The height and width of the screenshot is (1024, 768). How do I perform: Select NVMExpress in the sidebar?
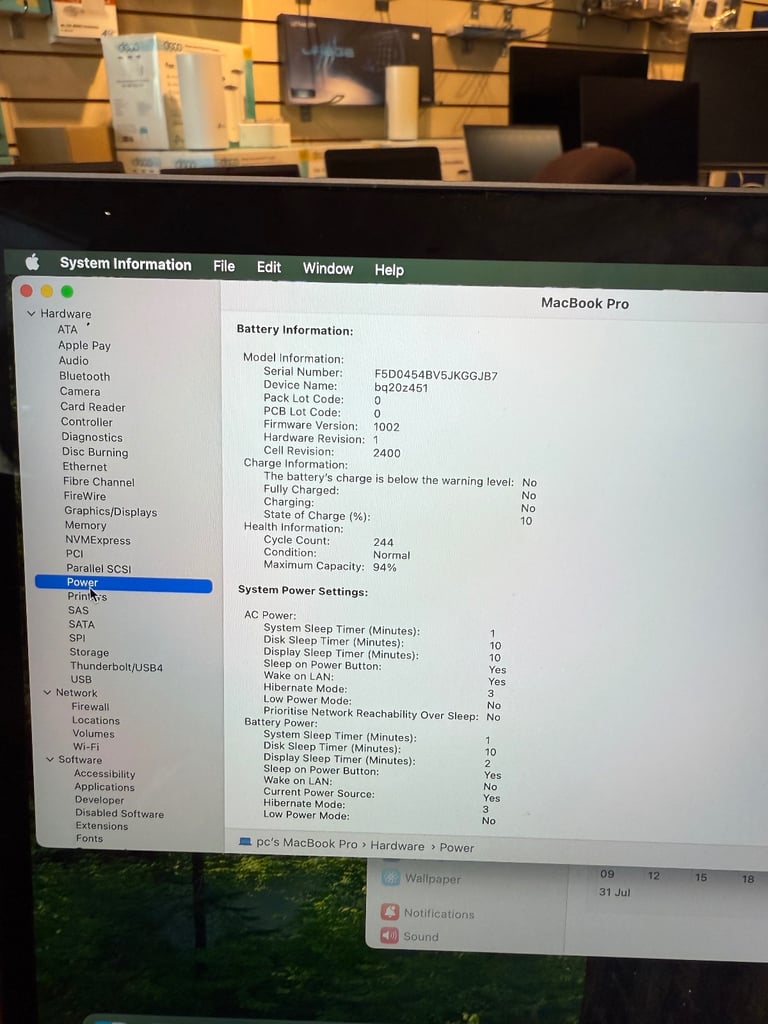[x=98, y=541]
